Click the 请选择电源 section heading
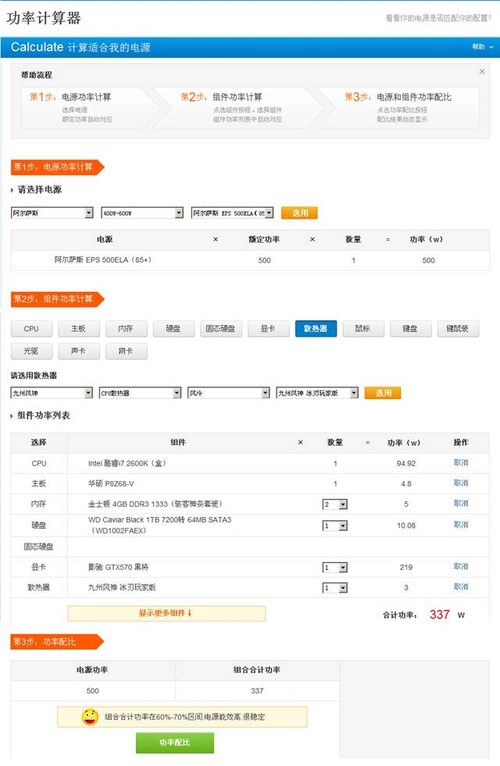This screenshot has width=500, height=766. pos(40,190)
